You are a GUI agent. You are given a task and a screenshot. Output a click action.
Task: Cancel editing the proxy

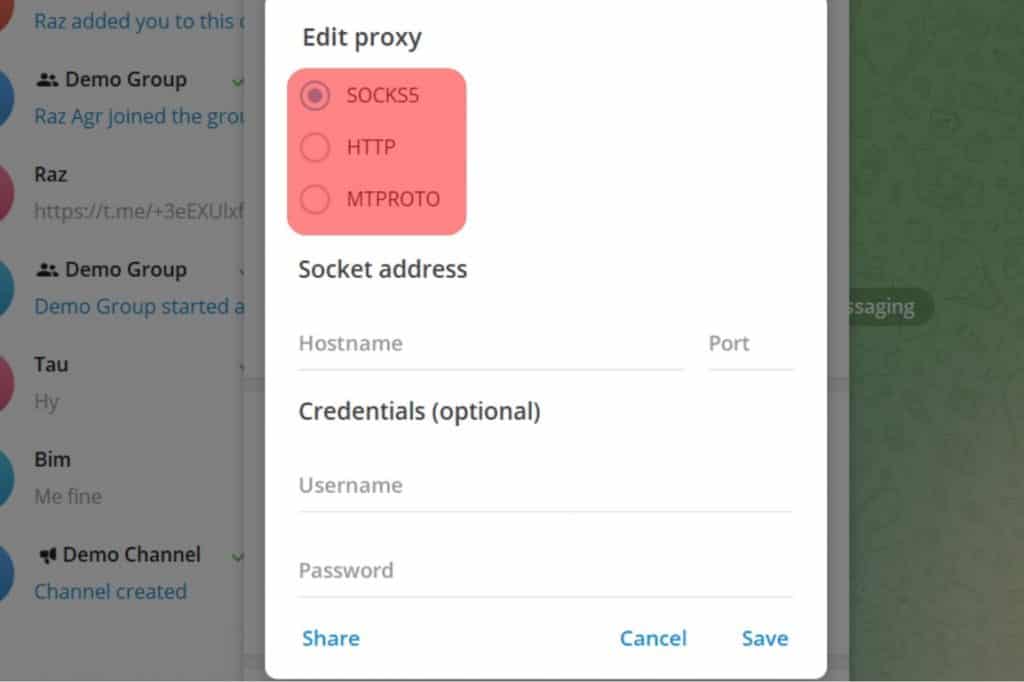[x=653, y=638]
